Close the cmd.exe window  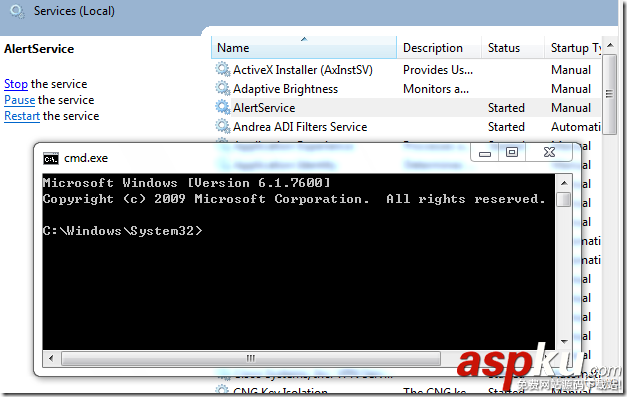point(549,152)
